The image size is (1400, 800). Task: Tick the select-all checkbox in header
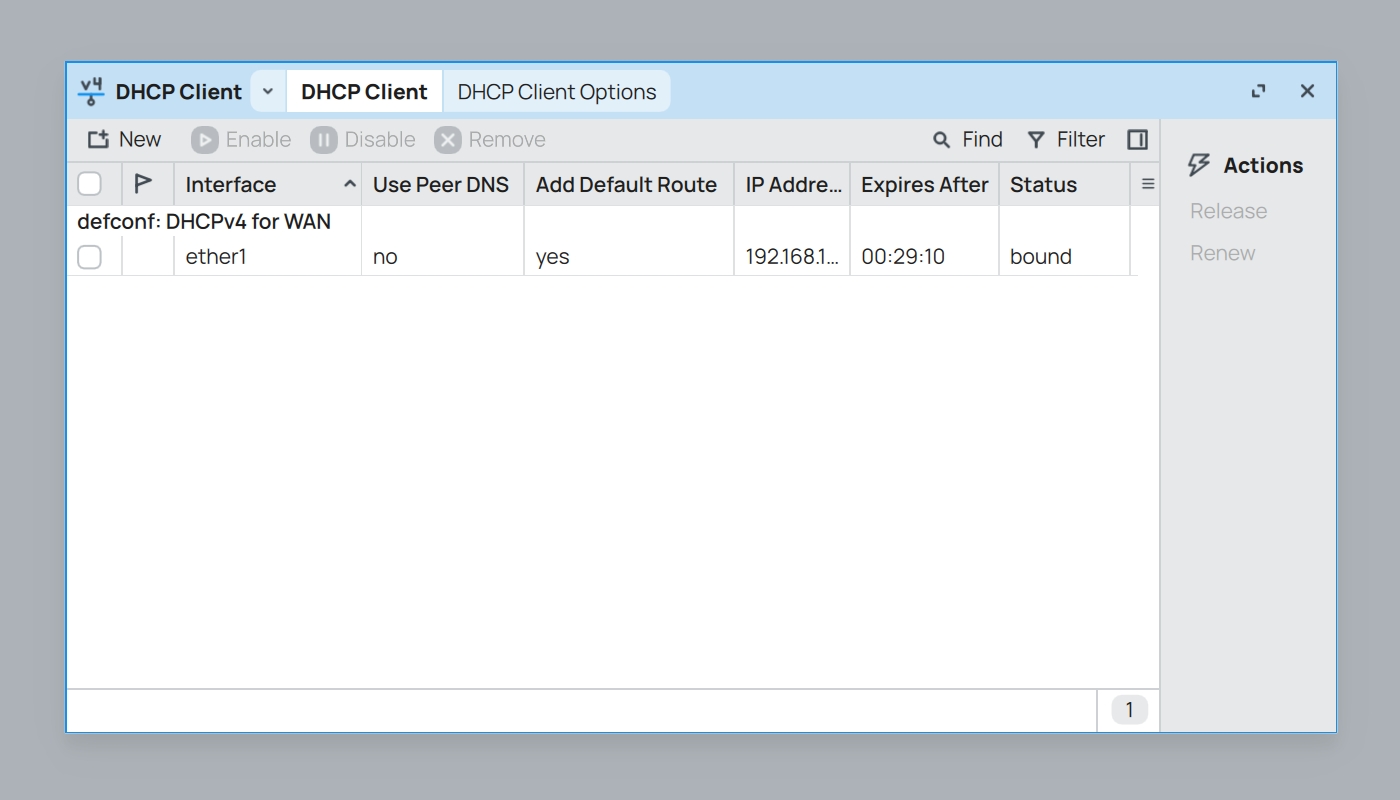tap(89, 184)
